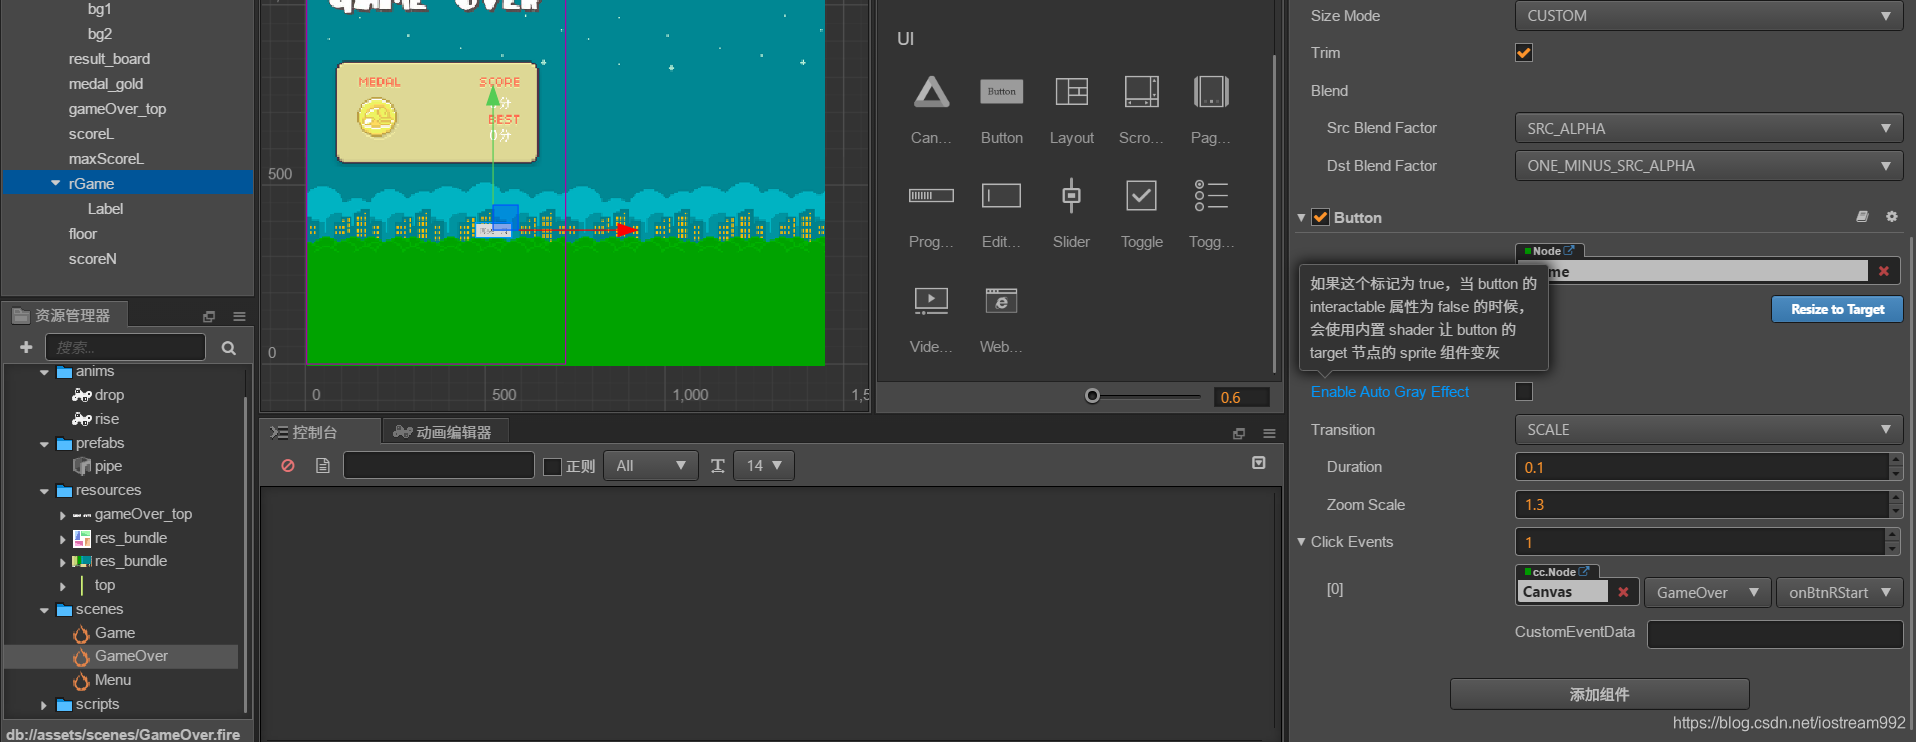Add a new asset with plus icon
1916x742 pixels.
[x=26, y=347]
